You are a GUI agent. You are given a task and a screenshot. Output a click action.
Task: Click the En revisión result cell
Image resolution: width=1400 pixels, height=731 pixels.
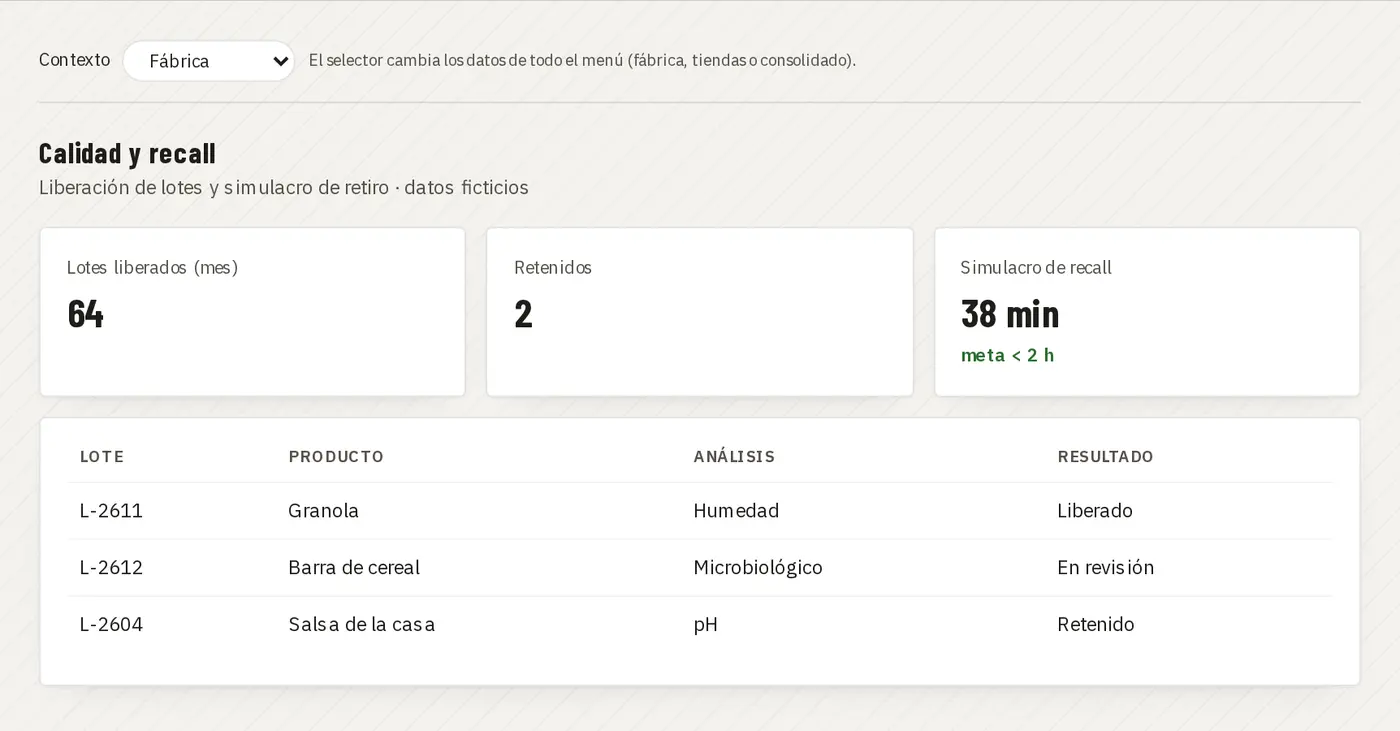[x=1105, y=568]
